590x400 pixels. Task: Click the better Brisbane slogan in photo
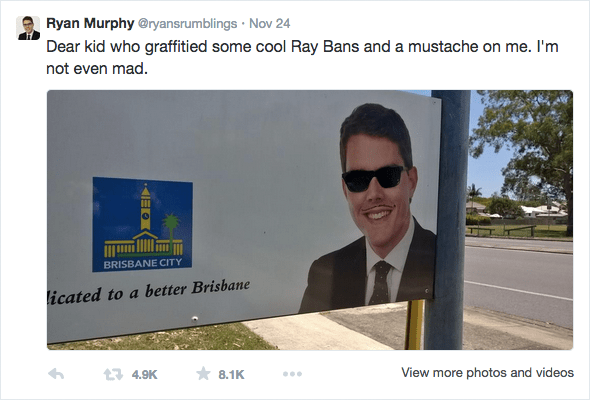pos(149,292)
